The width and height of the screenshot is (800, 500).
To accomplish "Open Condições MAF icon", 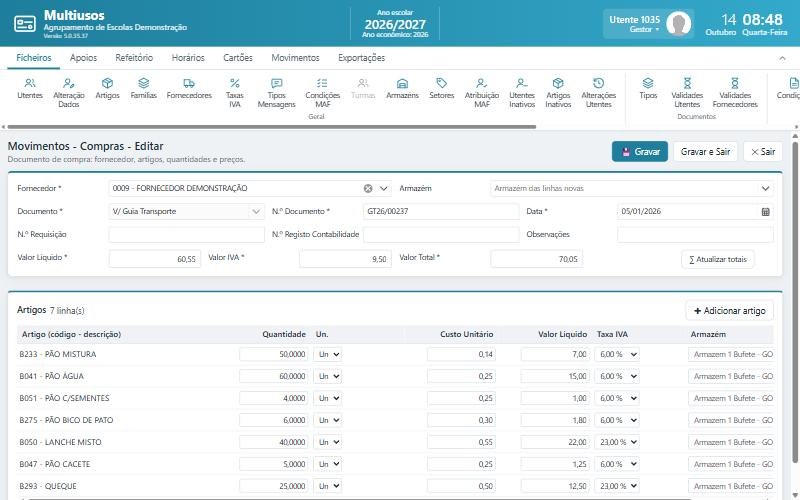I will 322,93.
